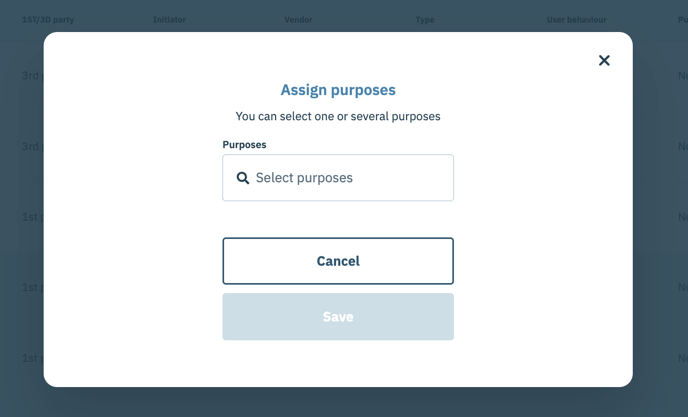Click the Purposes field label

244,145
